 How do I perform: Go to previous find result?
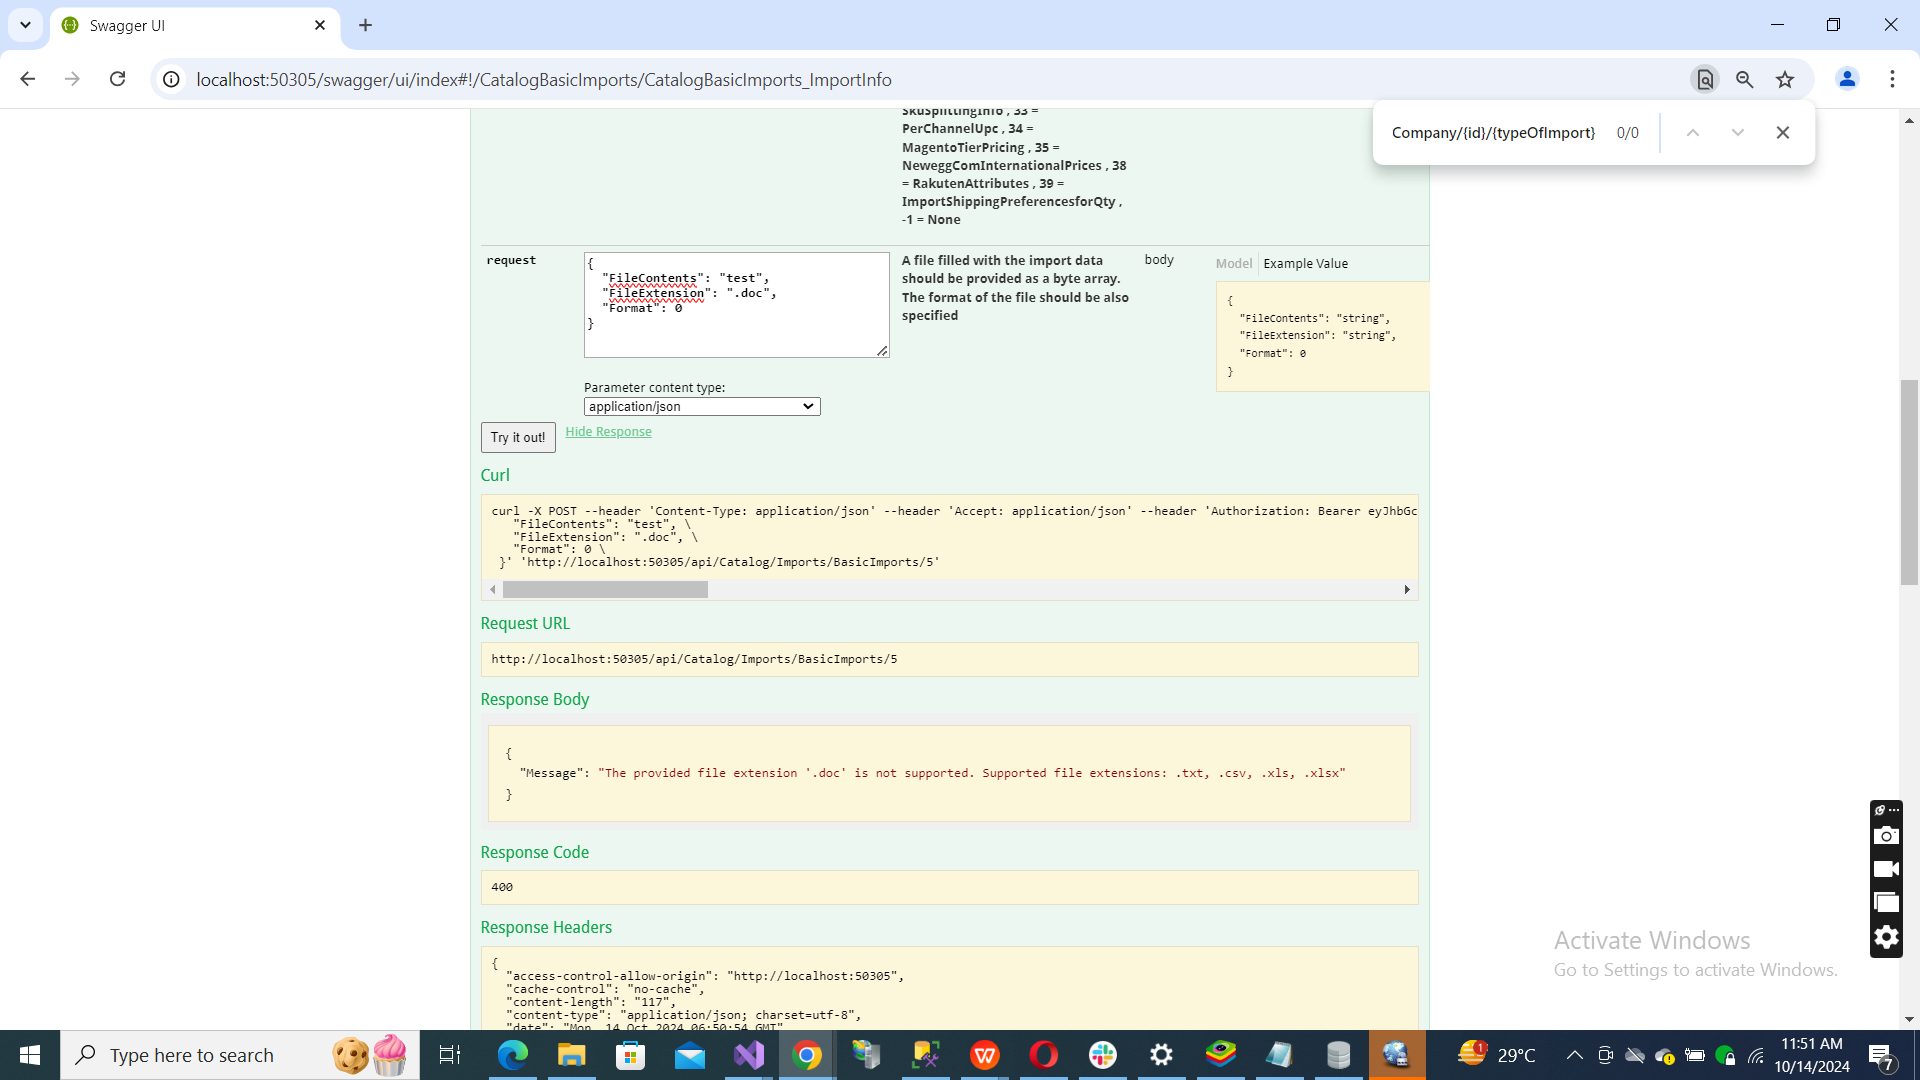point(1693,133)
